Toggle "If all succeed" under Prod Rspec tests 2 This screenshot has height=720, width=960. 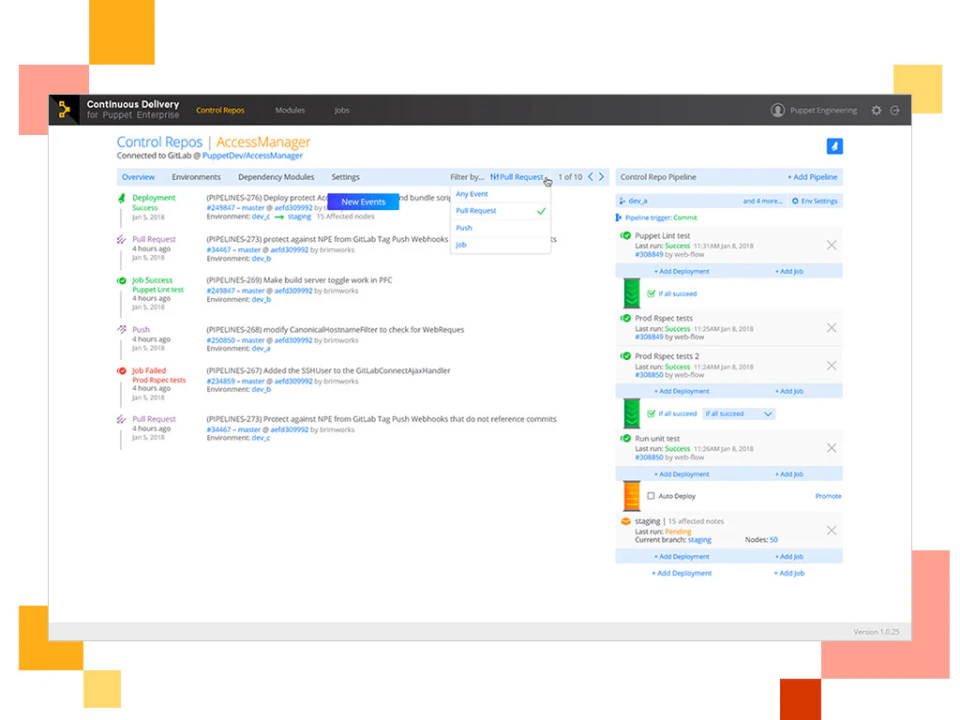tap(651, 413)
